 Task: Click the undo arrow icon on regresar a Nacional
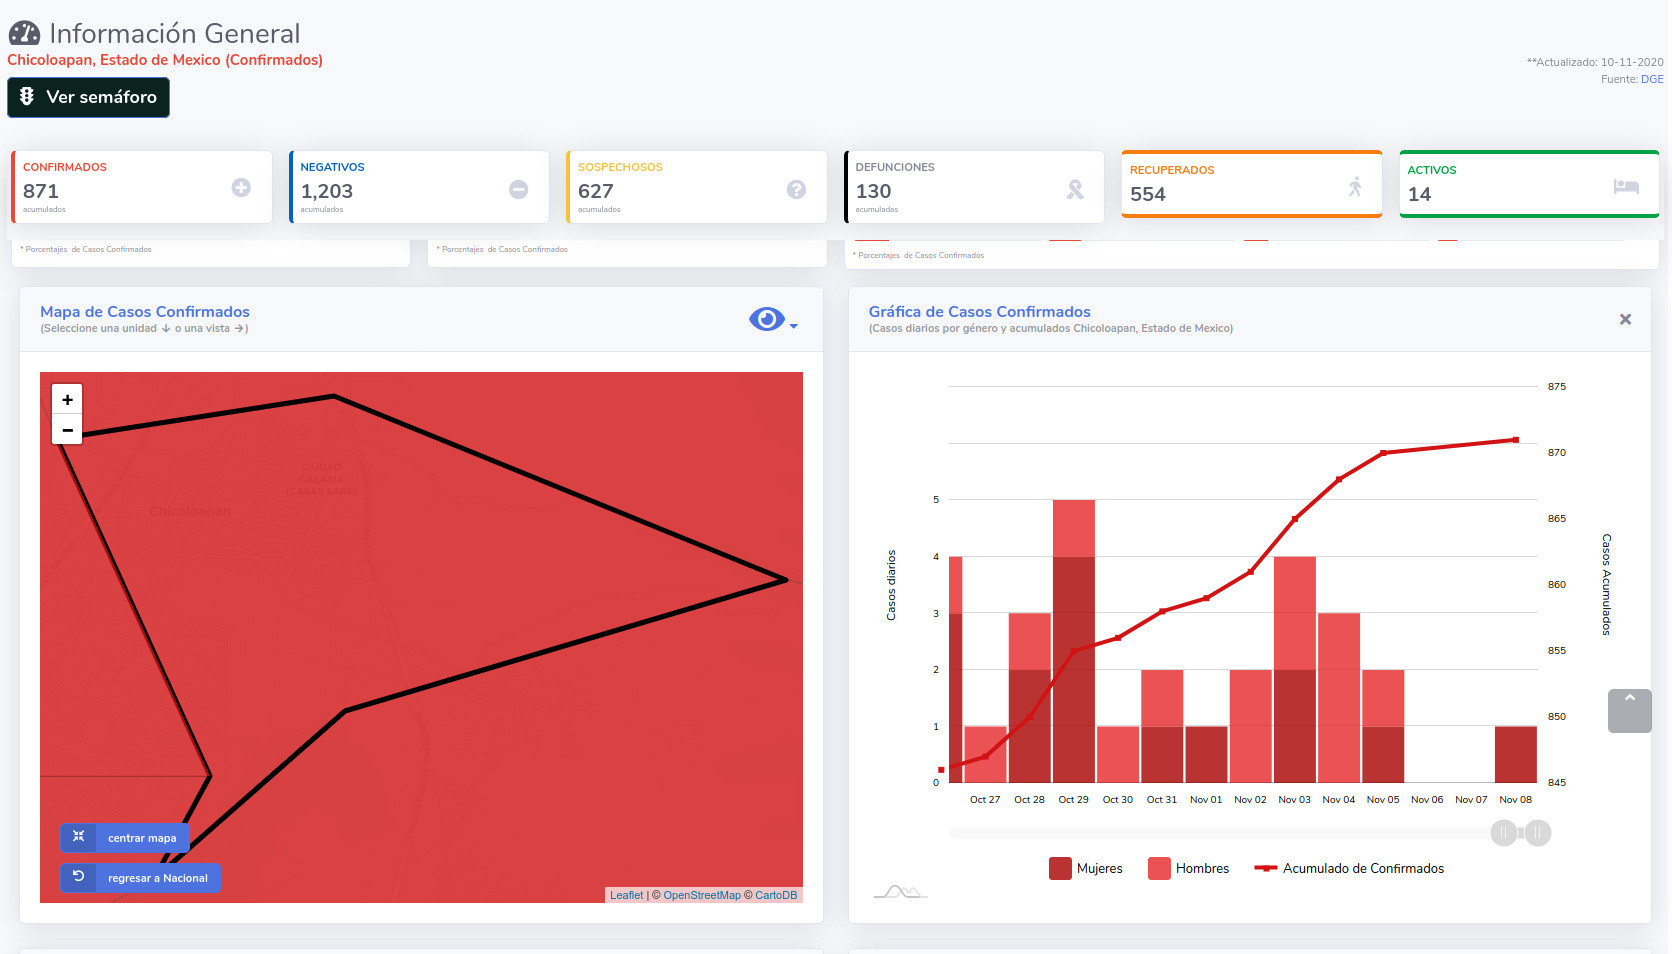point(78,877)
